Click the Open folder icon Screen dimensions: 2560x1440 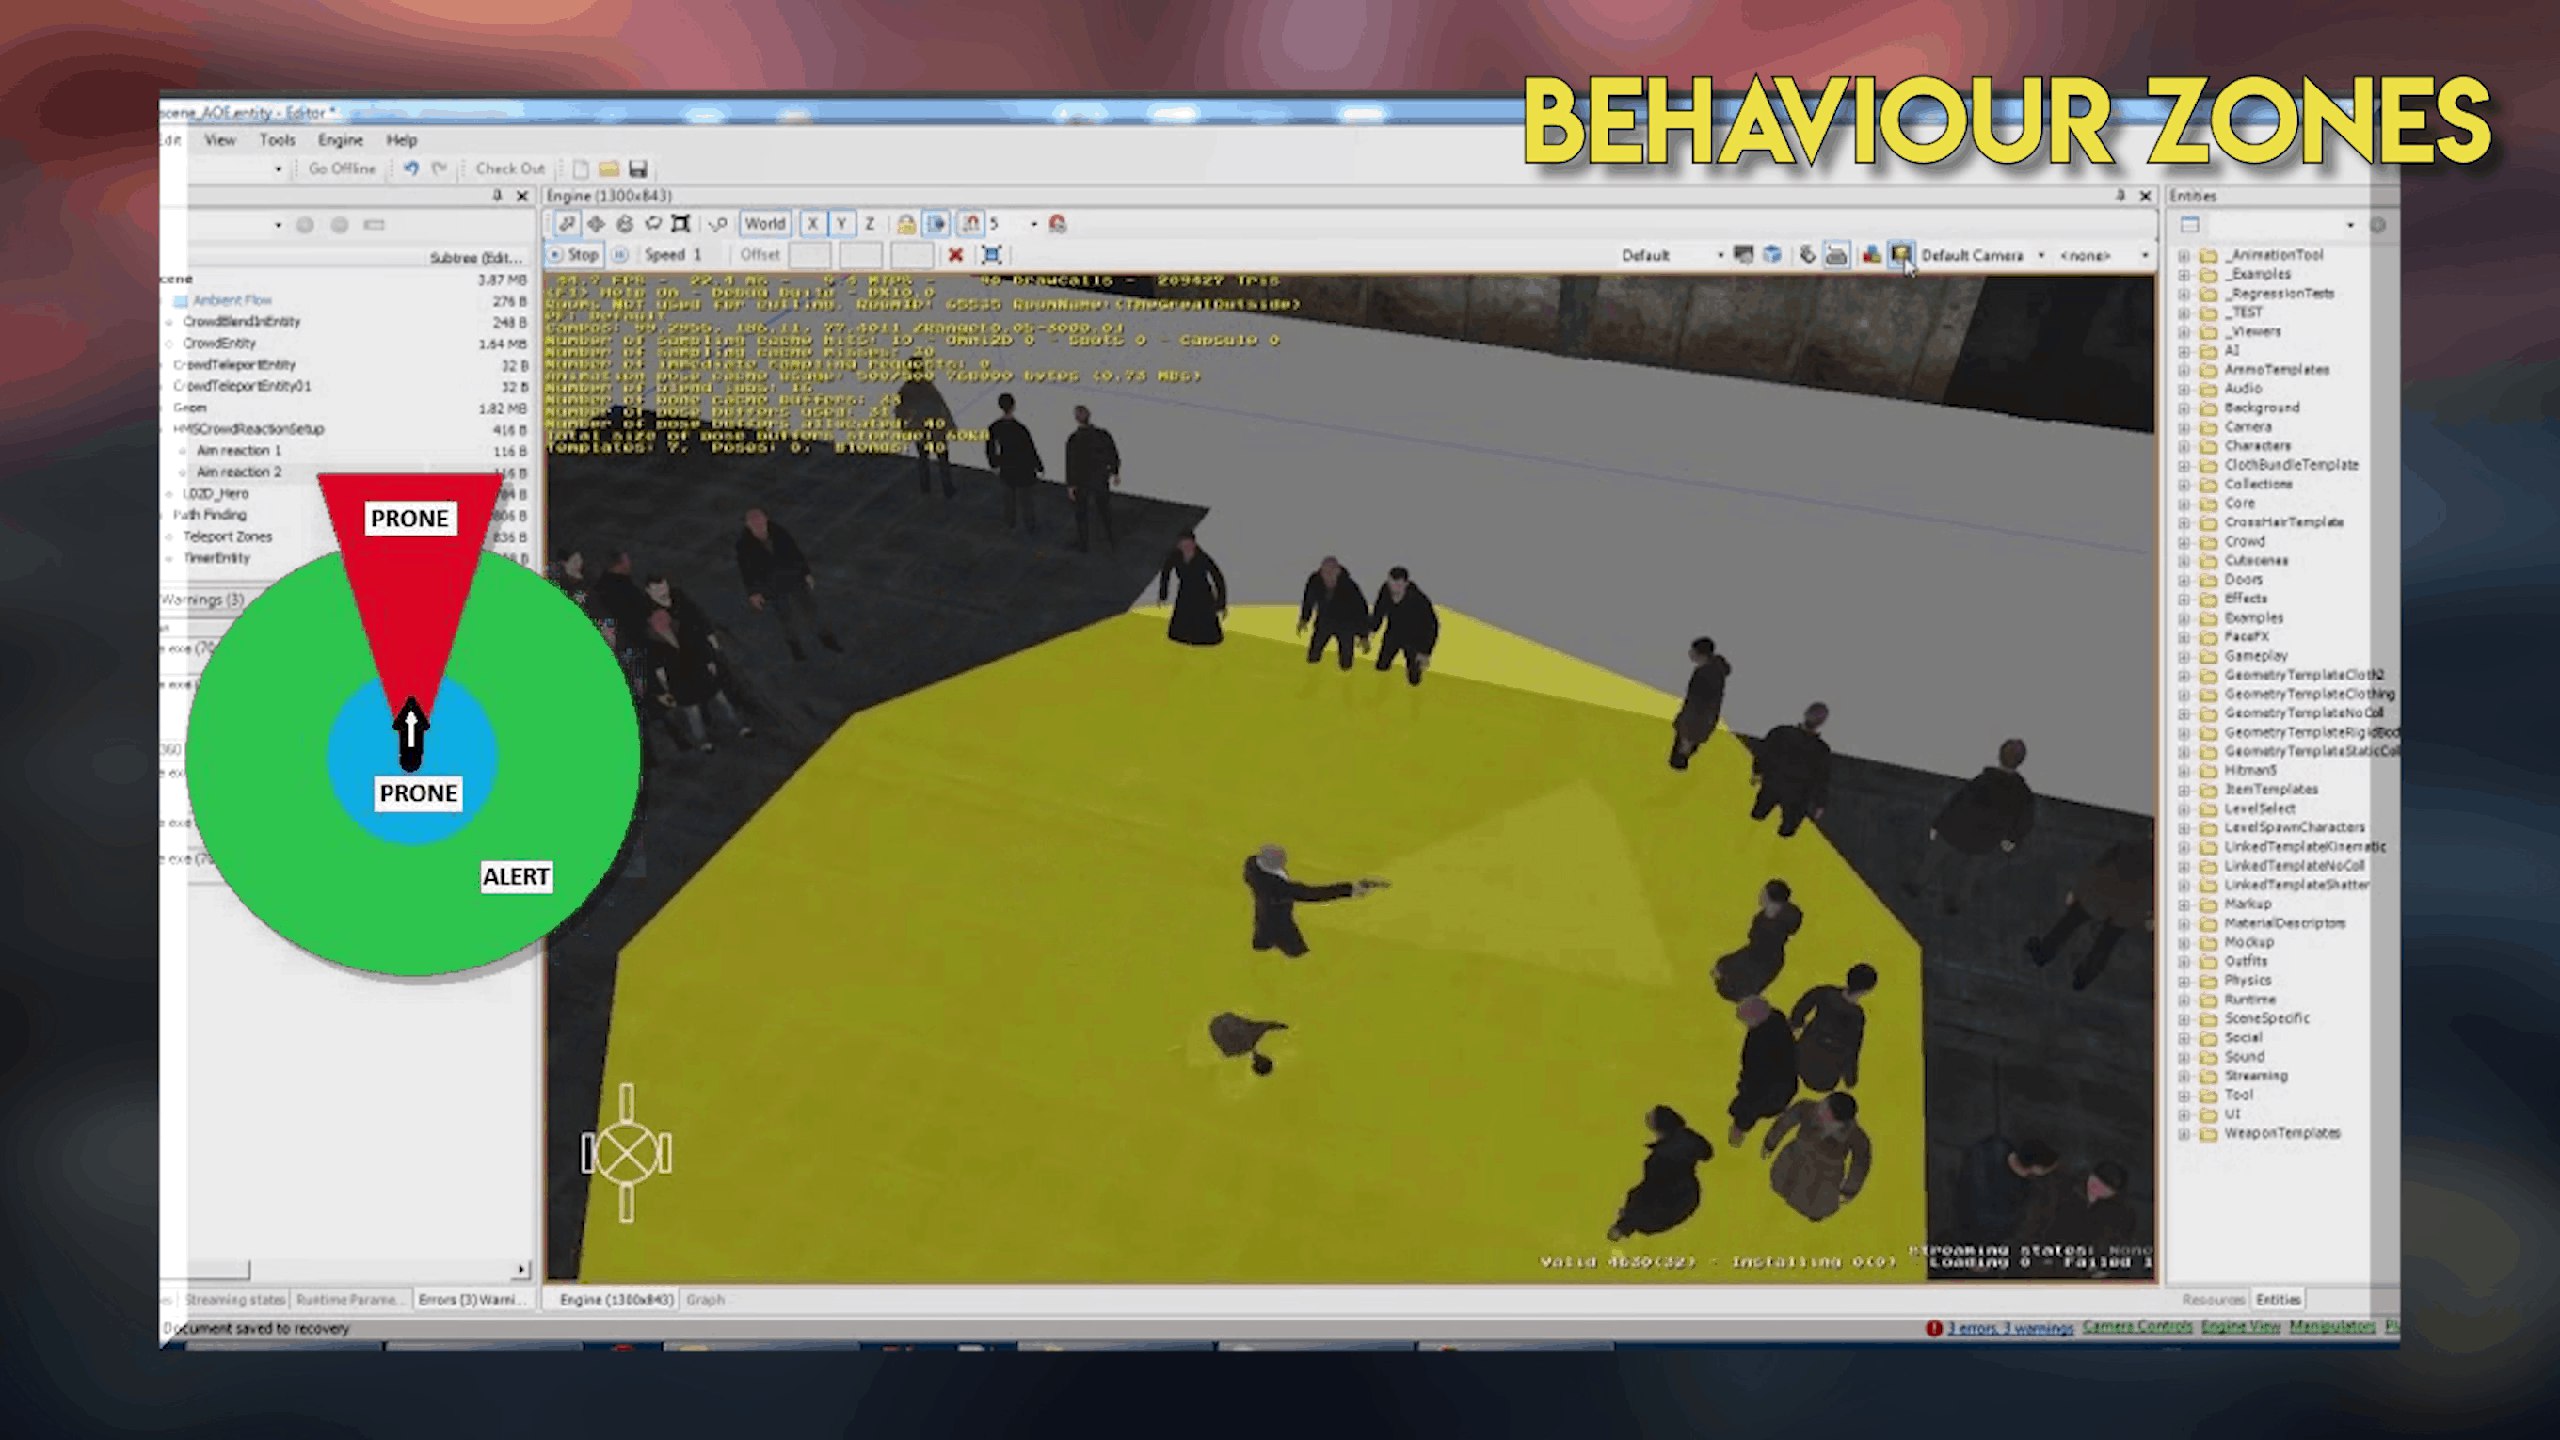[609, 169]
